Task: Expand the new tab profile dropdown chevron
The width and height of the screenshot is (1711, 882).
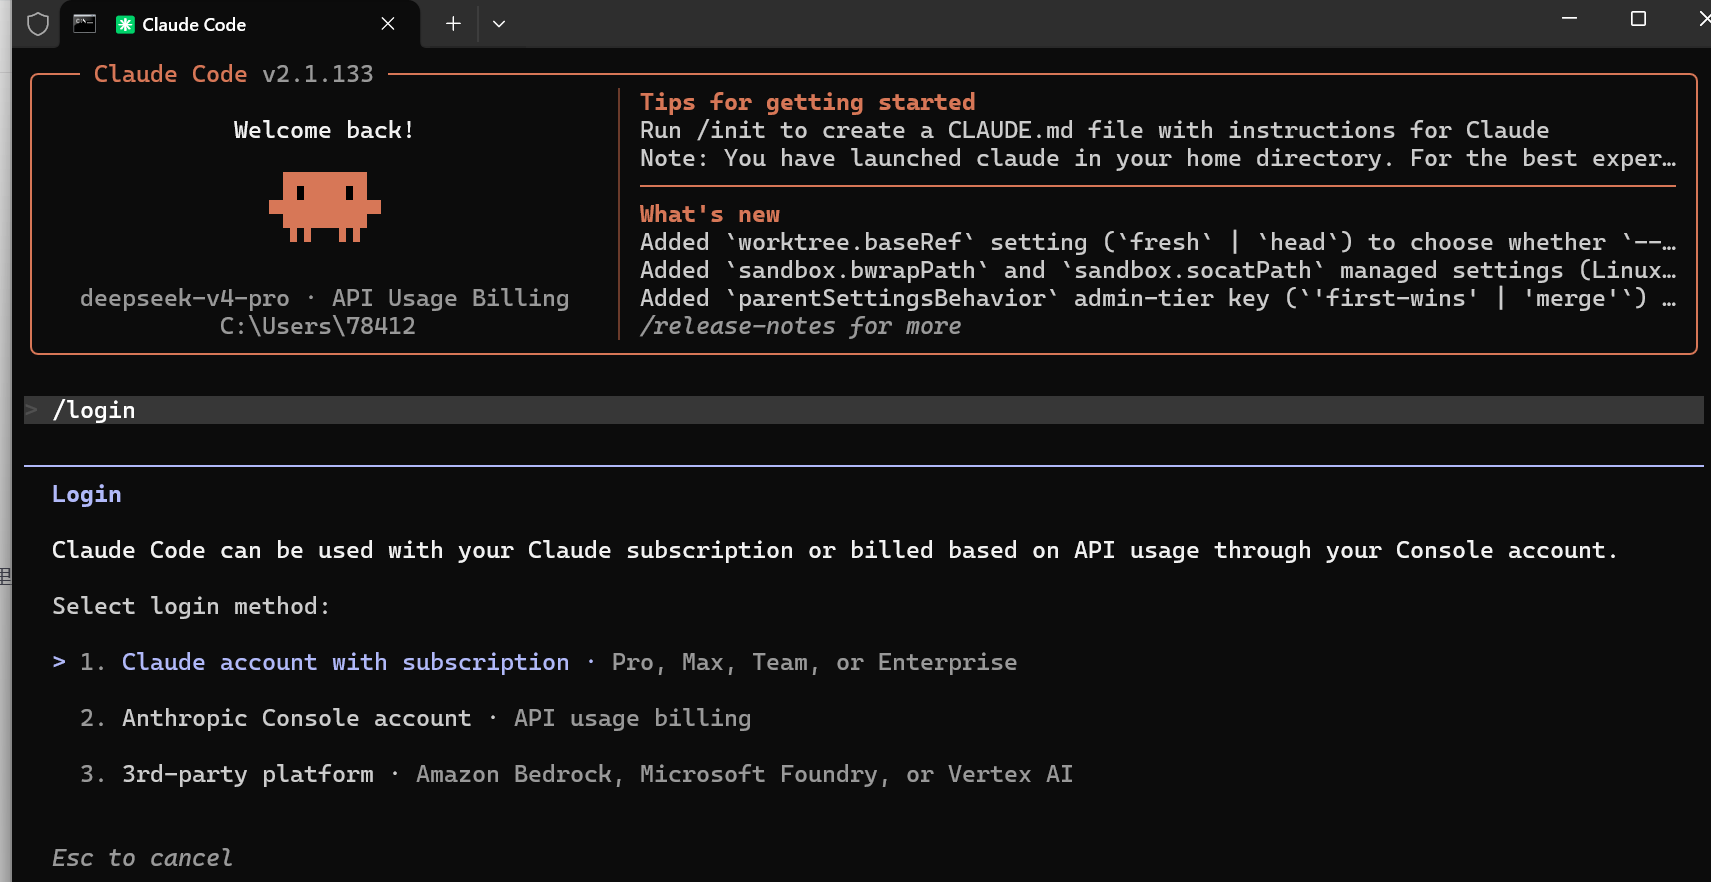Action: point(499,24)
